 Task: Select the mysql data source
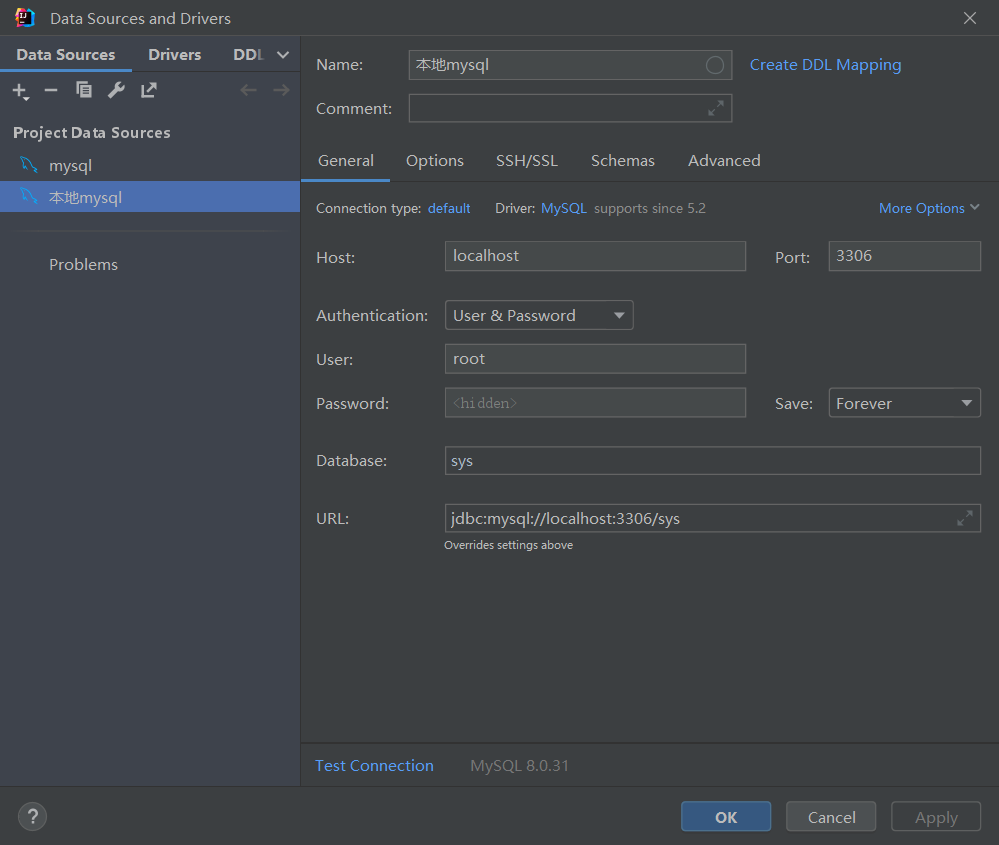coord(70,166)
